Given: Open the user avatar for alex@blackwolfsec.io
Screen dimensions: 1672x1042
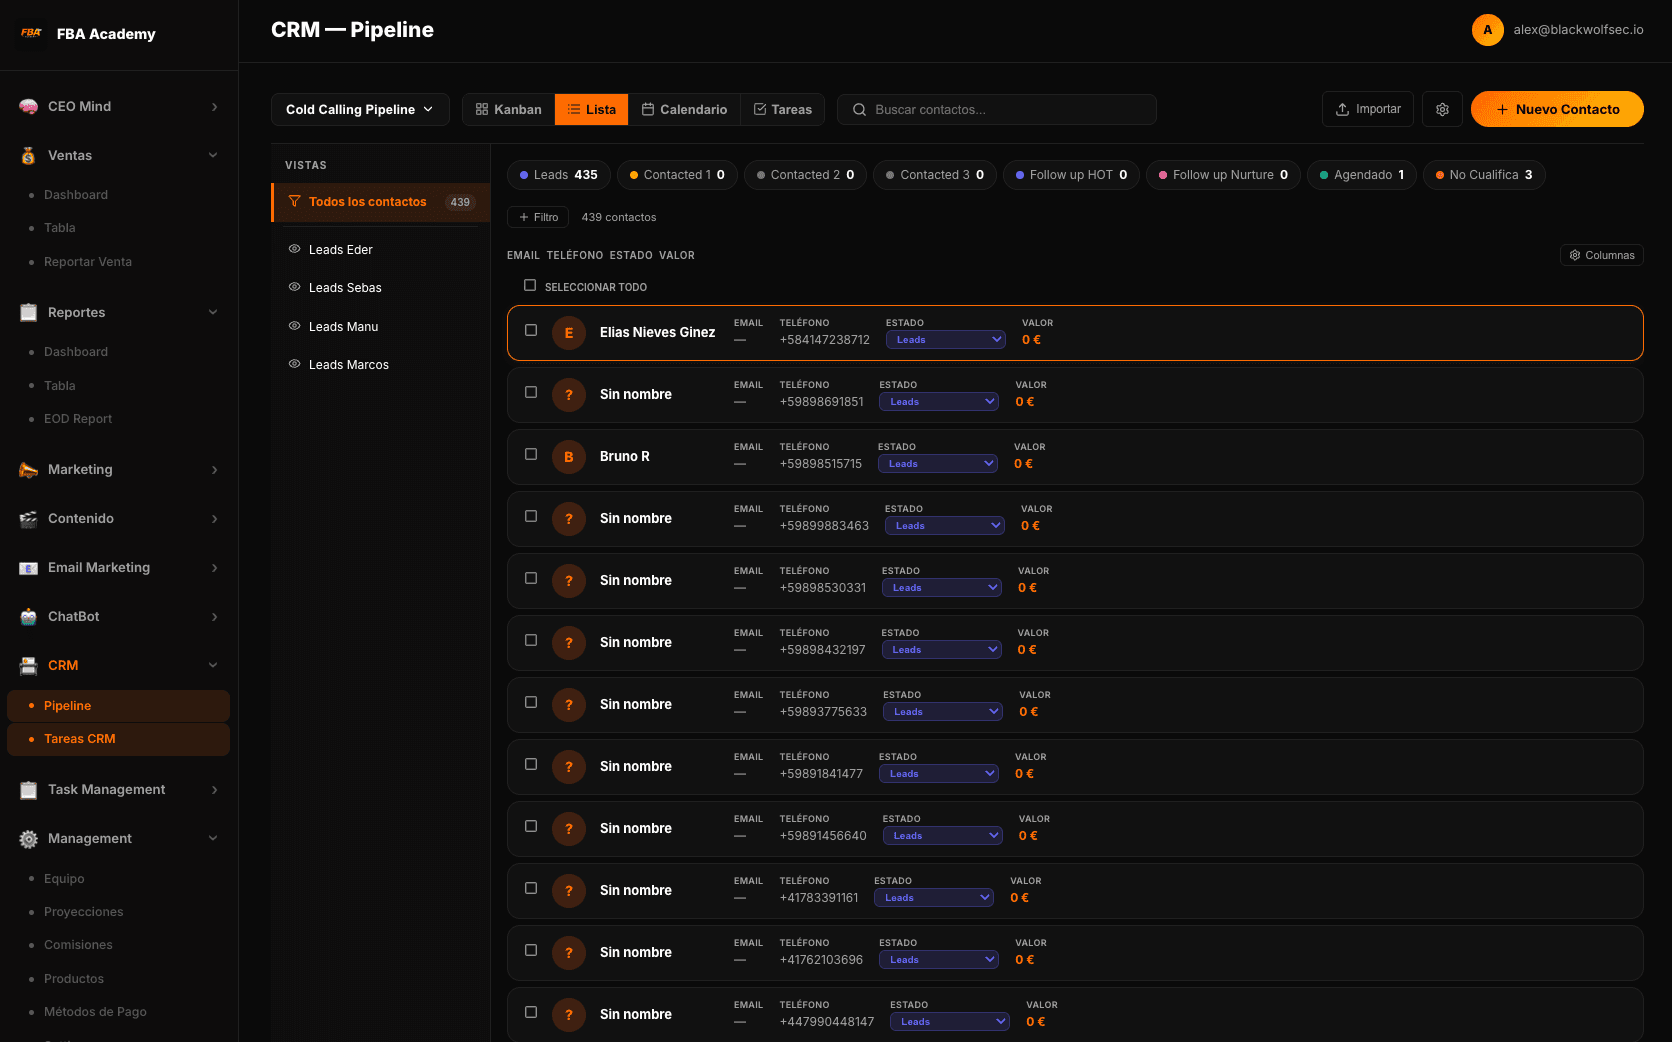Looking at the screenshot, I should pyautogui.click(x=1487, y=30).
